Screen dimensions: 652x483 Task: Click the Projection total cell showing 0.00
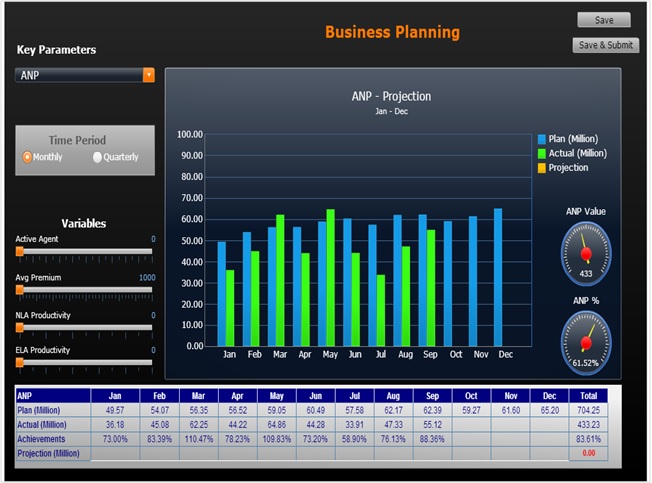[589, 453]
